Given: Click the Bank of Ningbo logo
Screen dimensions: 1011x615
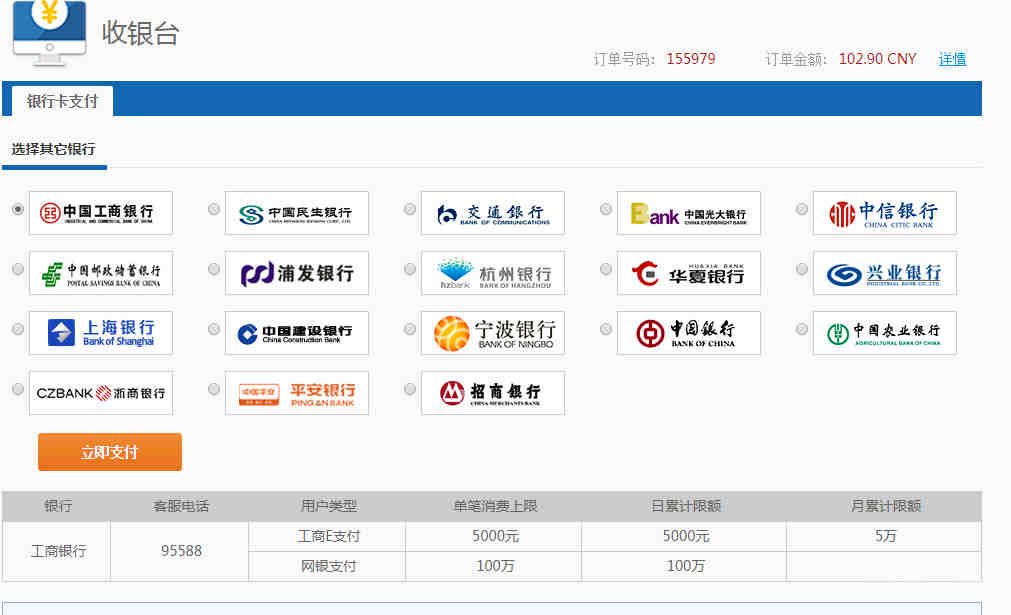Looking at the screenshot, I should pyautogui.click(x=493, y=333).
